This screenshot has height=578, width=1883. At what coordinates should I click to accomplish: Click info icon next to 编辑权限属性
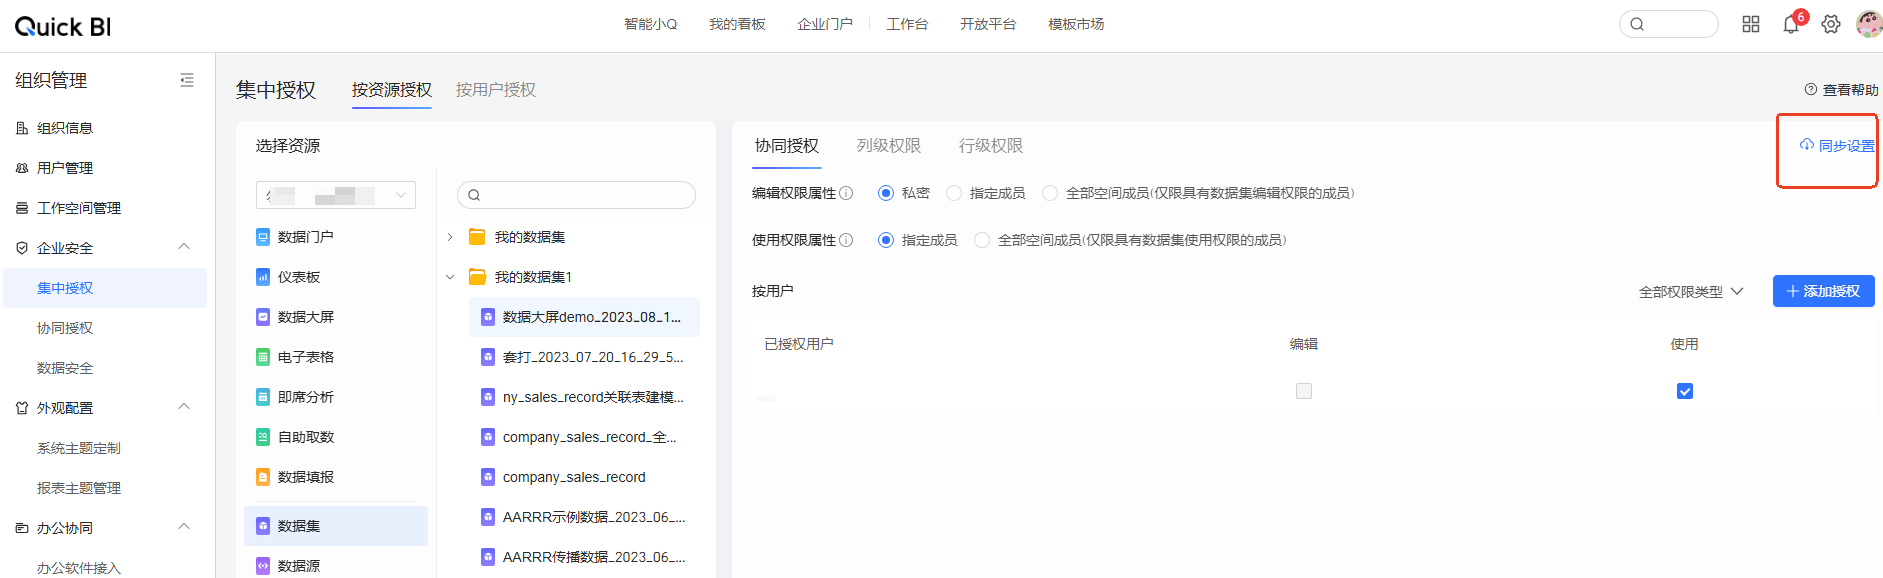[x=846, y=193]
